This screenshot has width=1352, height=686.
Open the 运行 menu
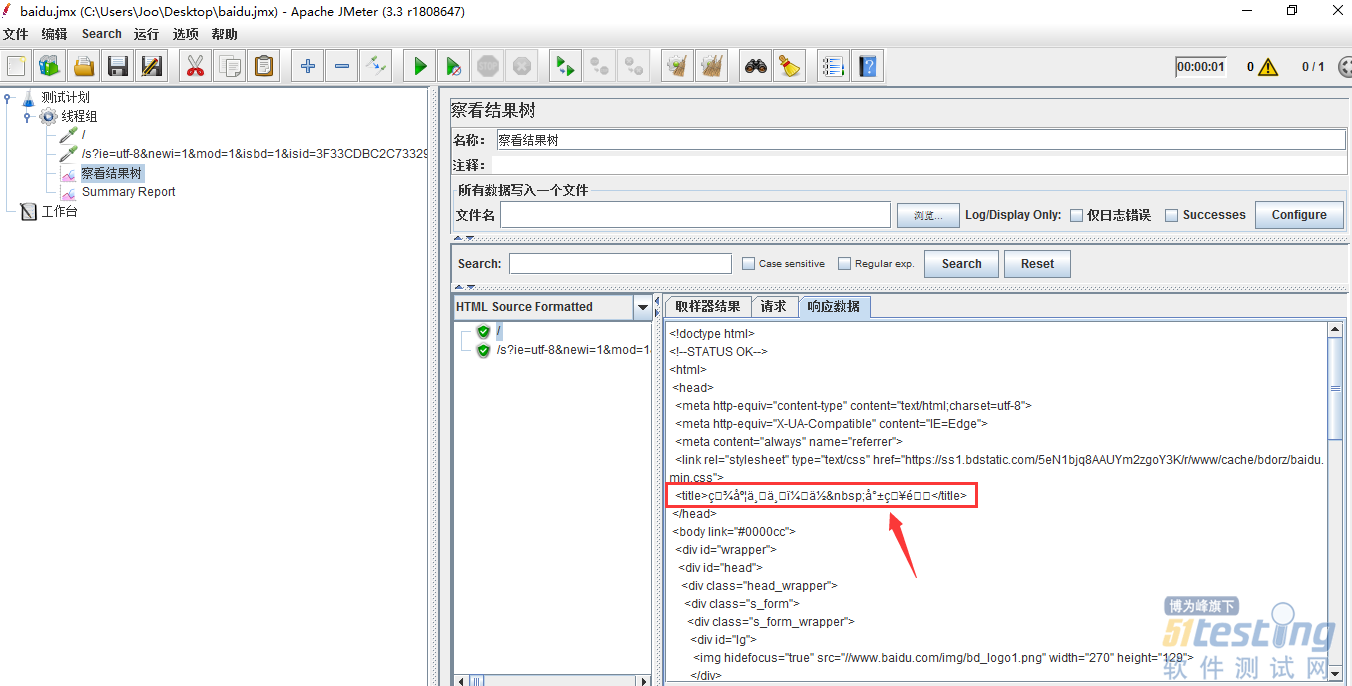coord(147,34)
